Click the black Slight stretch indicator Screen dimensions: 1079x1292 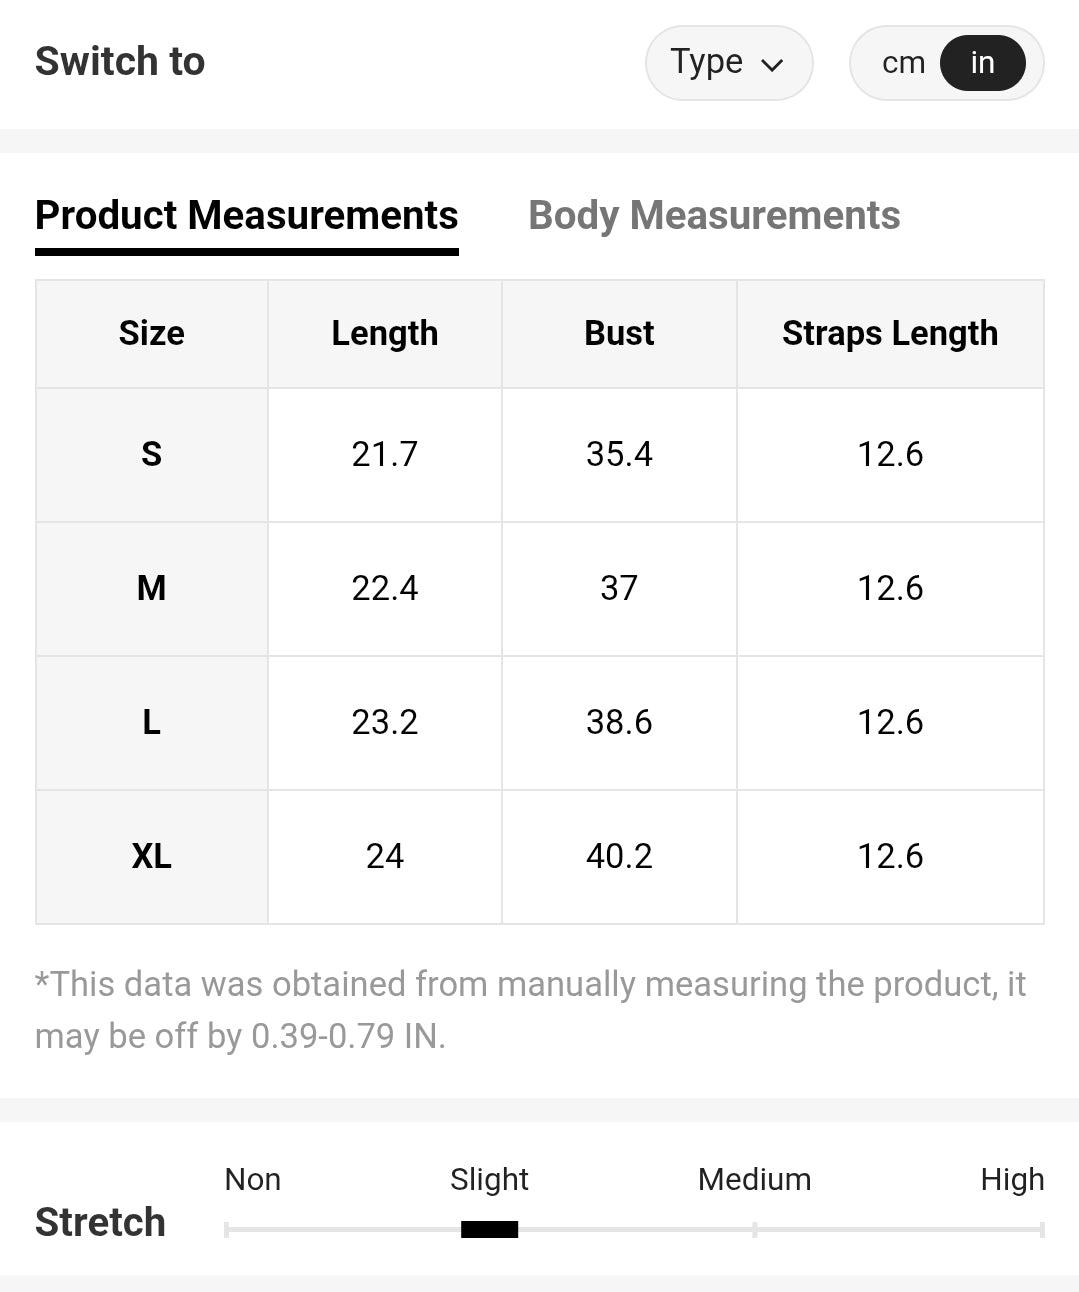coord(490,1229)
